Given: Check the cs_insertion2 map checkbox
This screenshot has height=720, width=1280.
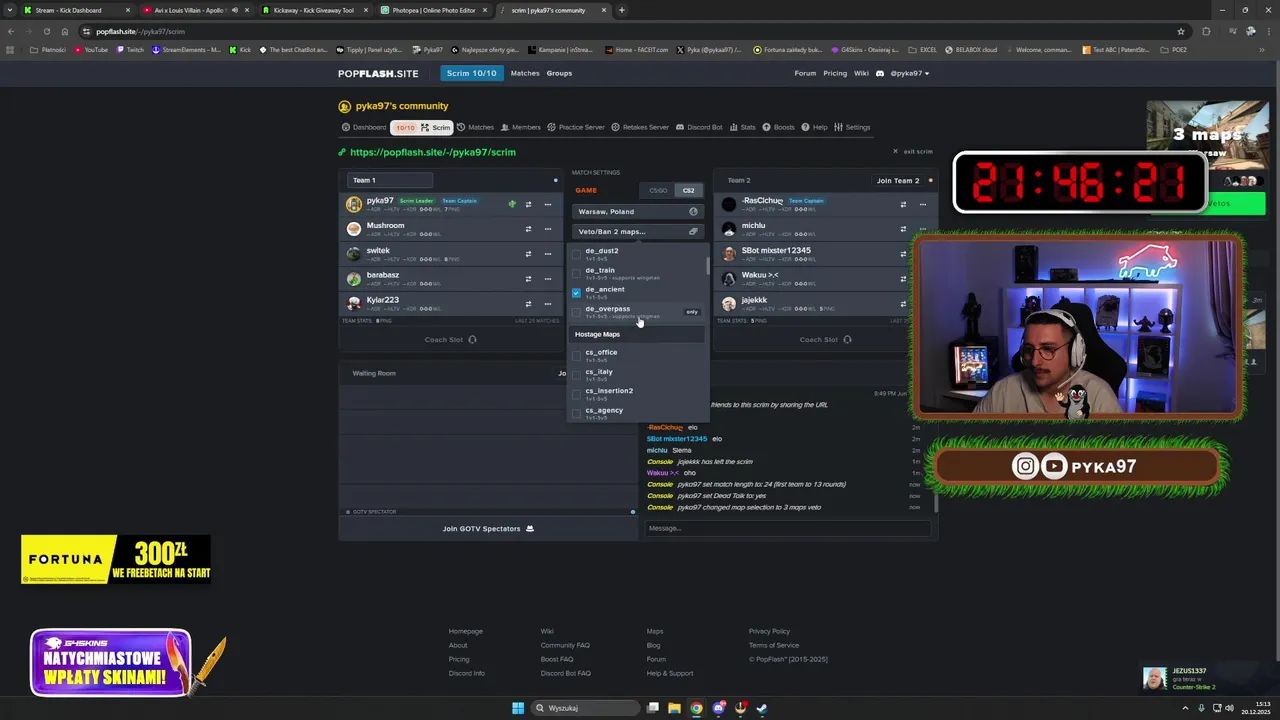Looking at the screenshot, I should point(576,394).
